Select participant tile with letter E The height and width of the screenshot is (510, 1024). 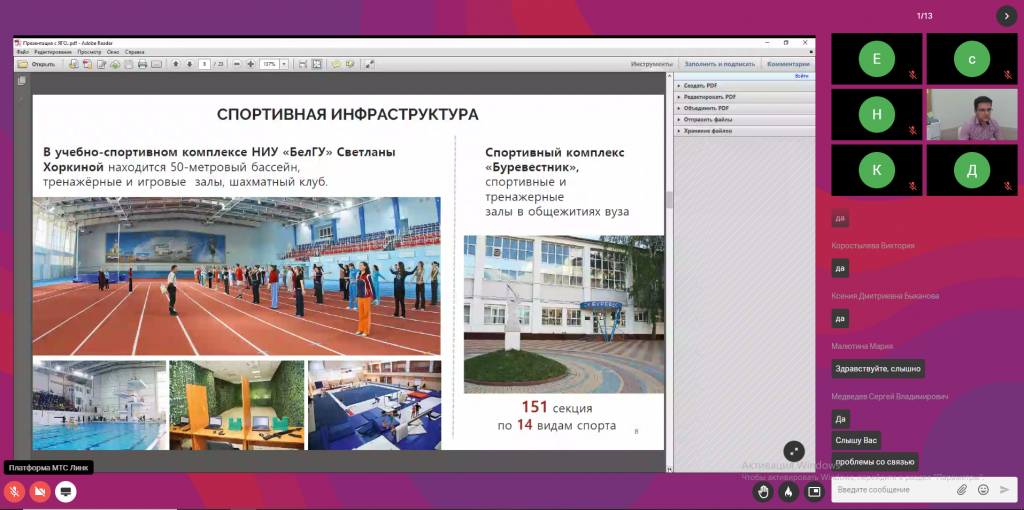[x=876, y=59]
